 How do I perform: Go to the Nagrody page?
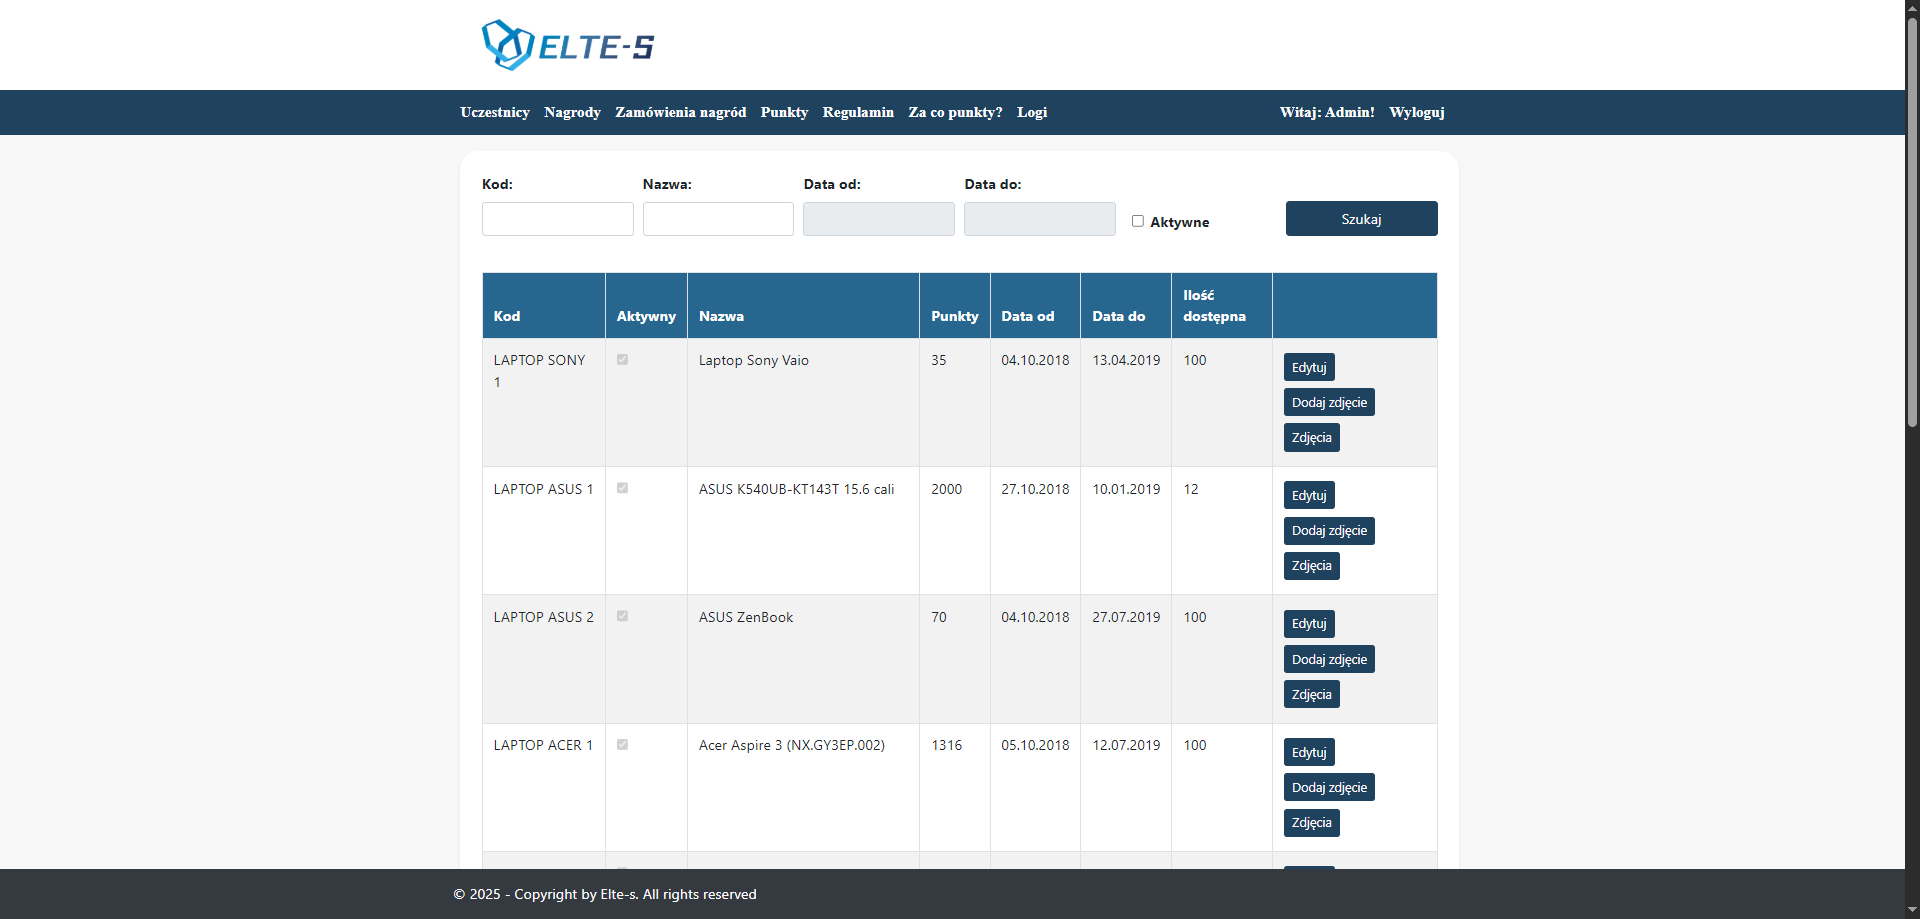572,112
